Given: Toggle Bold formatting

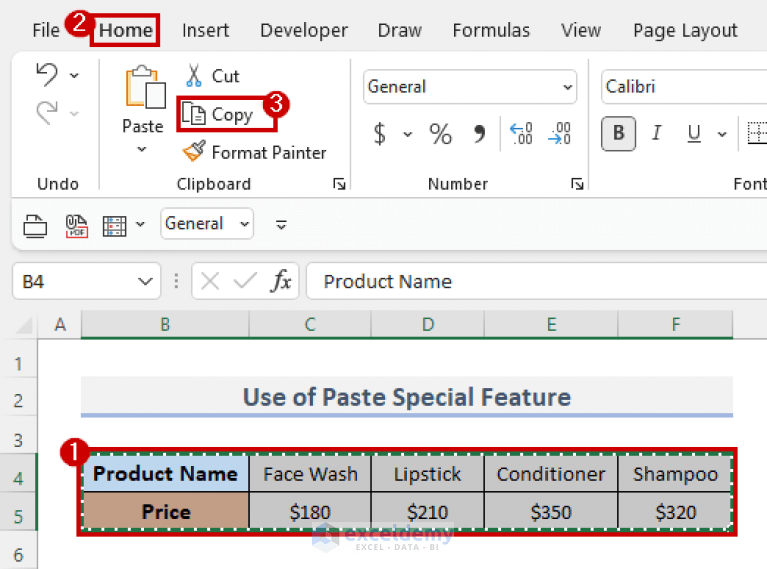Looking at the screenshot, I should 618,133.
